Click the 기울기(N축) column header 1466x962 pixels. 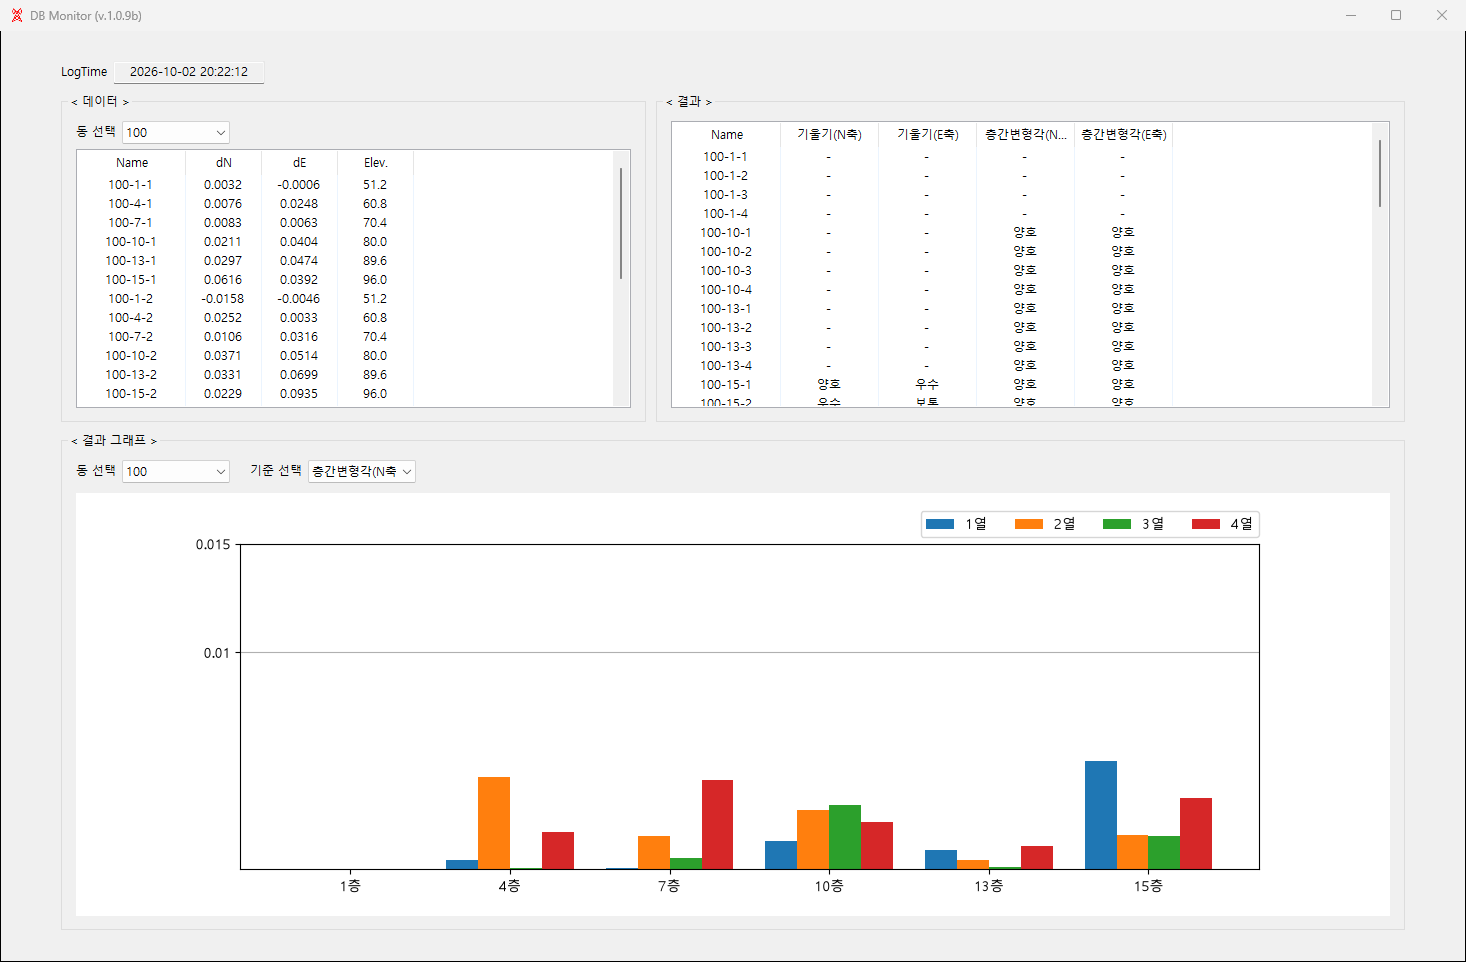(830, 134)
